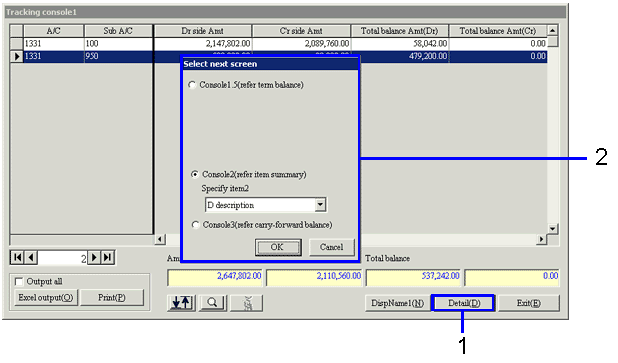Image resolution: width=618 pixels, height=363 pixels.
Task: Click the sort ascending/descending arrows icon
Action: point(181,303)
